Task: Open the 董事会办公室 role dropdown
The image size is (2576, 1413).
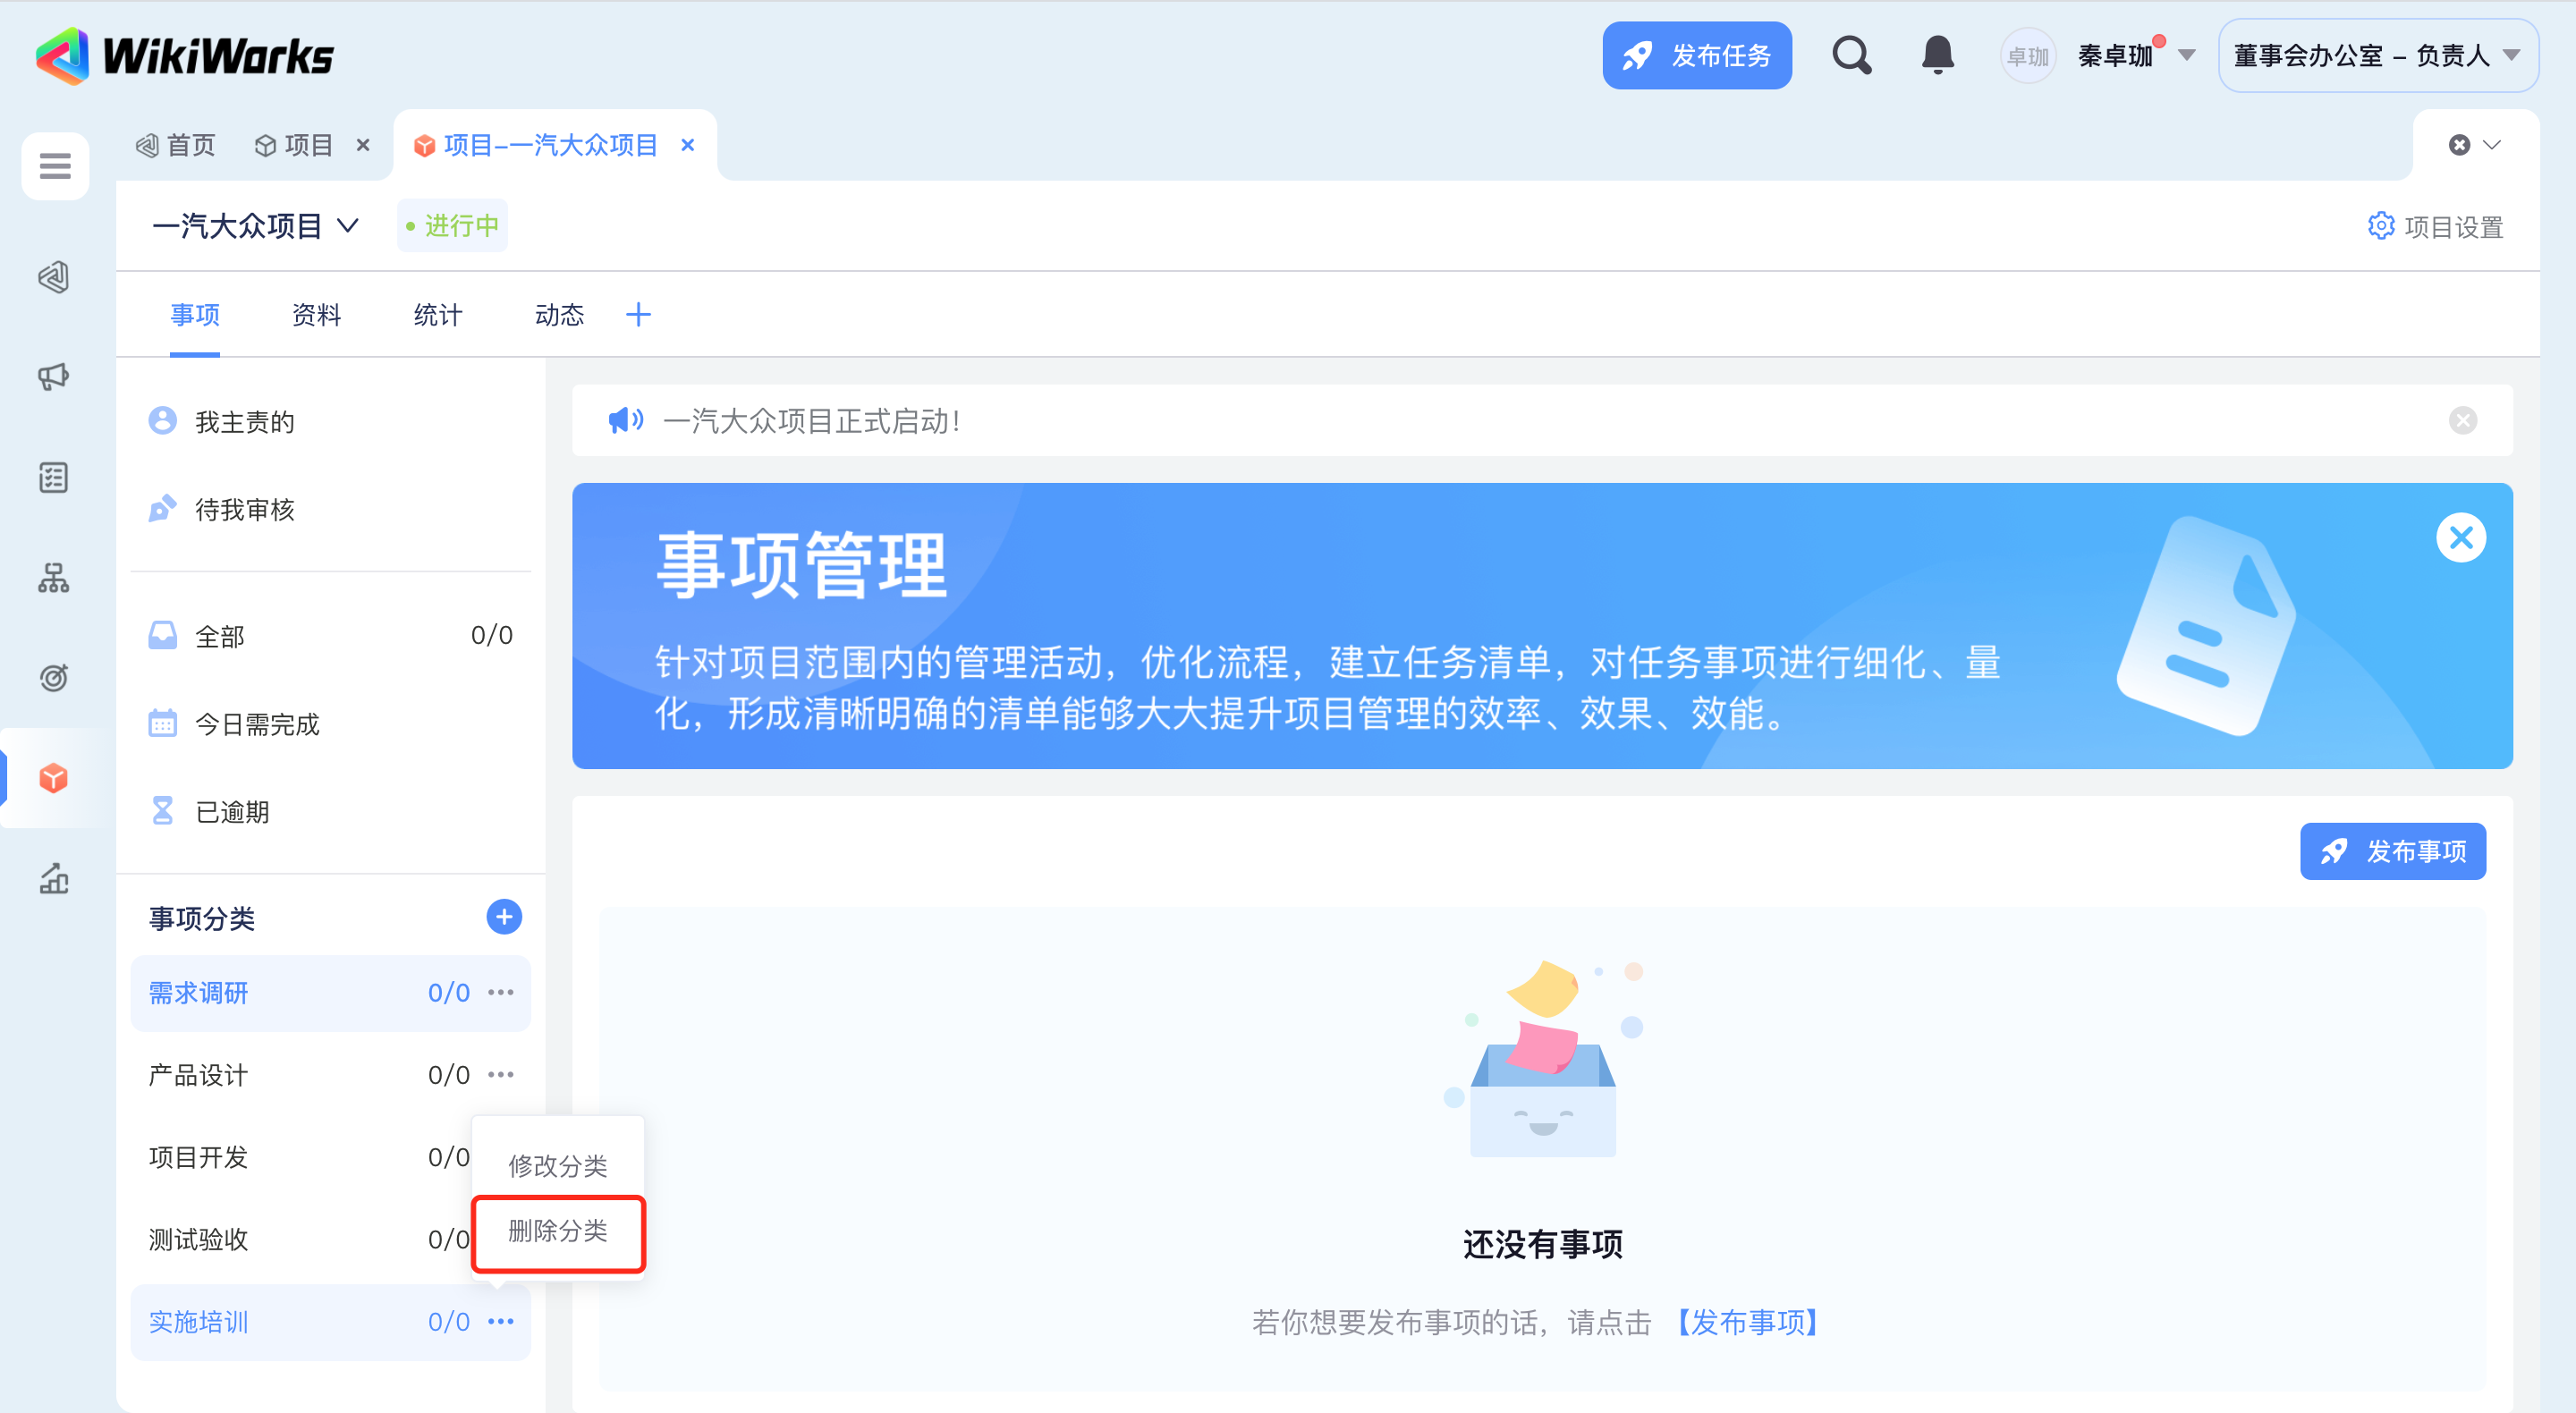Action: tap(2377, 56)
